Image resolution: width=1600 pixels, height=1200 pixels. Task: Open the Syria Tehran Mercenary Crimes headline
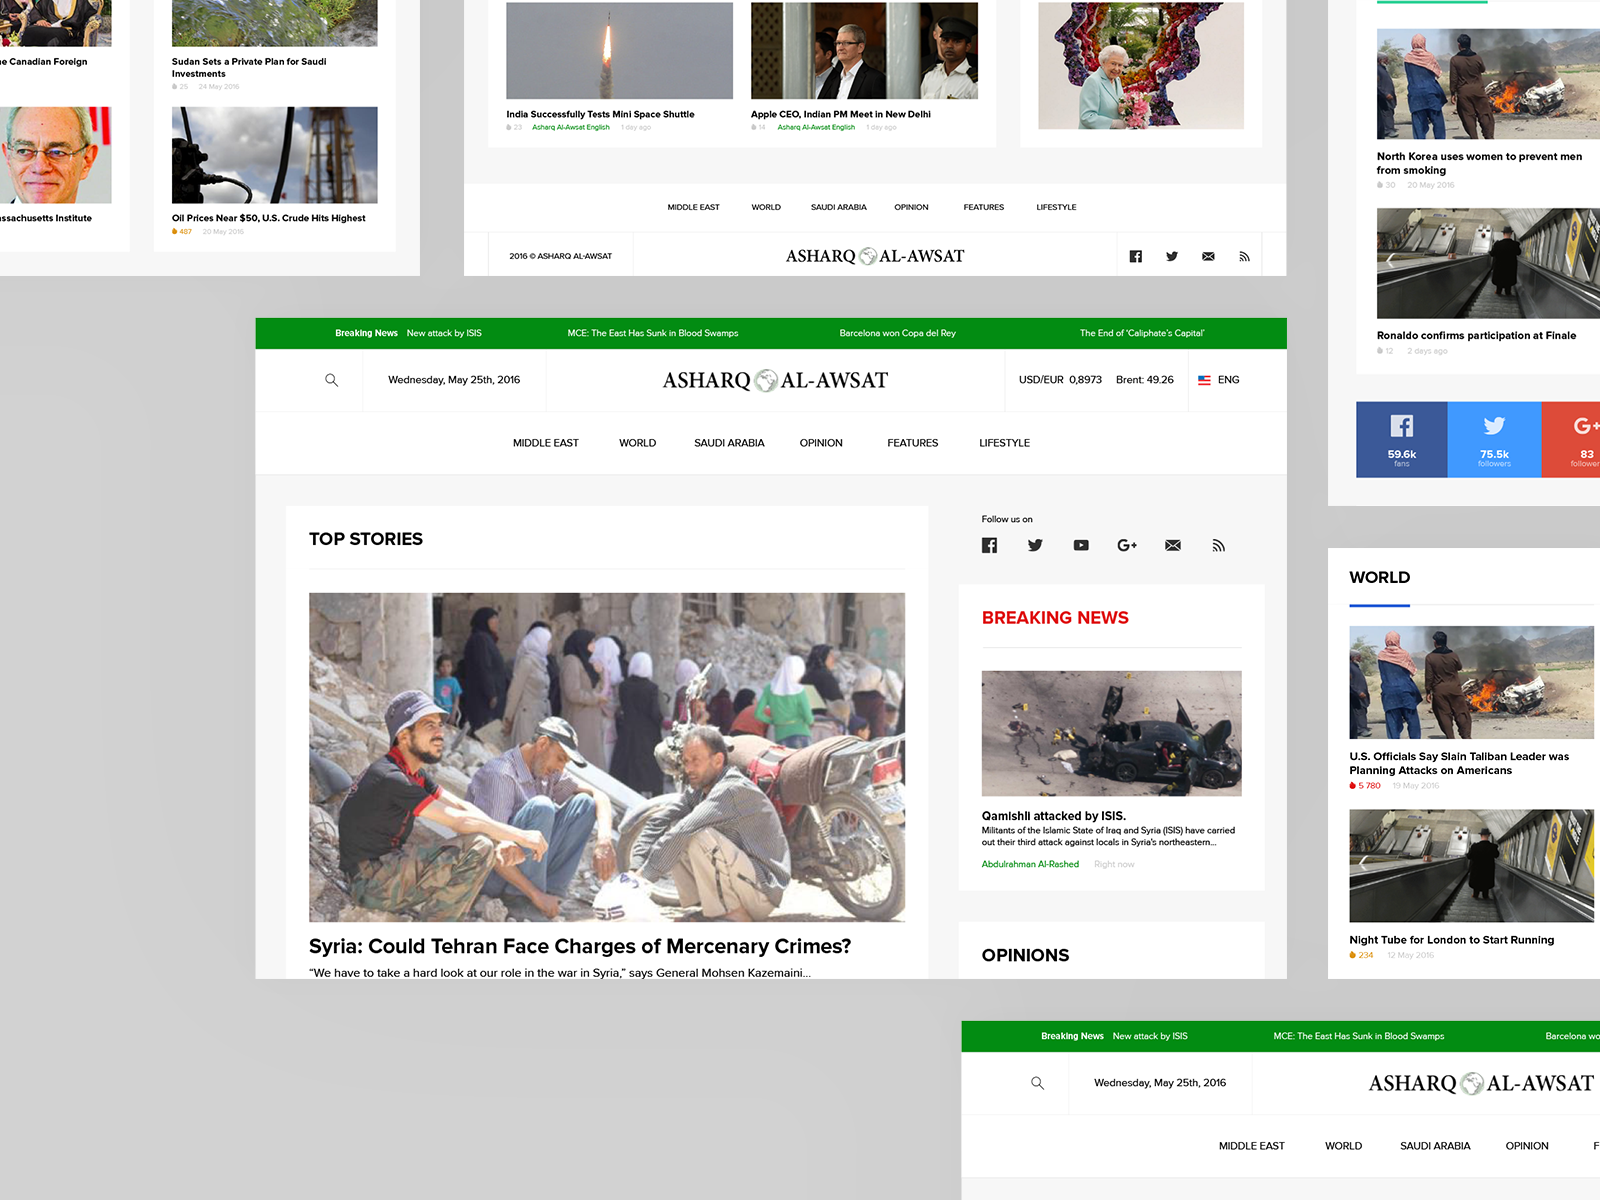pyautogui.click(x=580, y=946)
